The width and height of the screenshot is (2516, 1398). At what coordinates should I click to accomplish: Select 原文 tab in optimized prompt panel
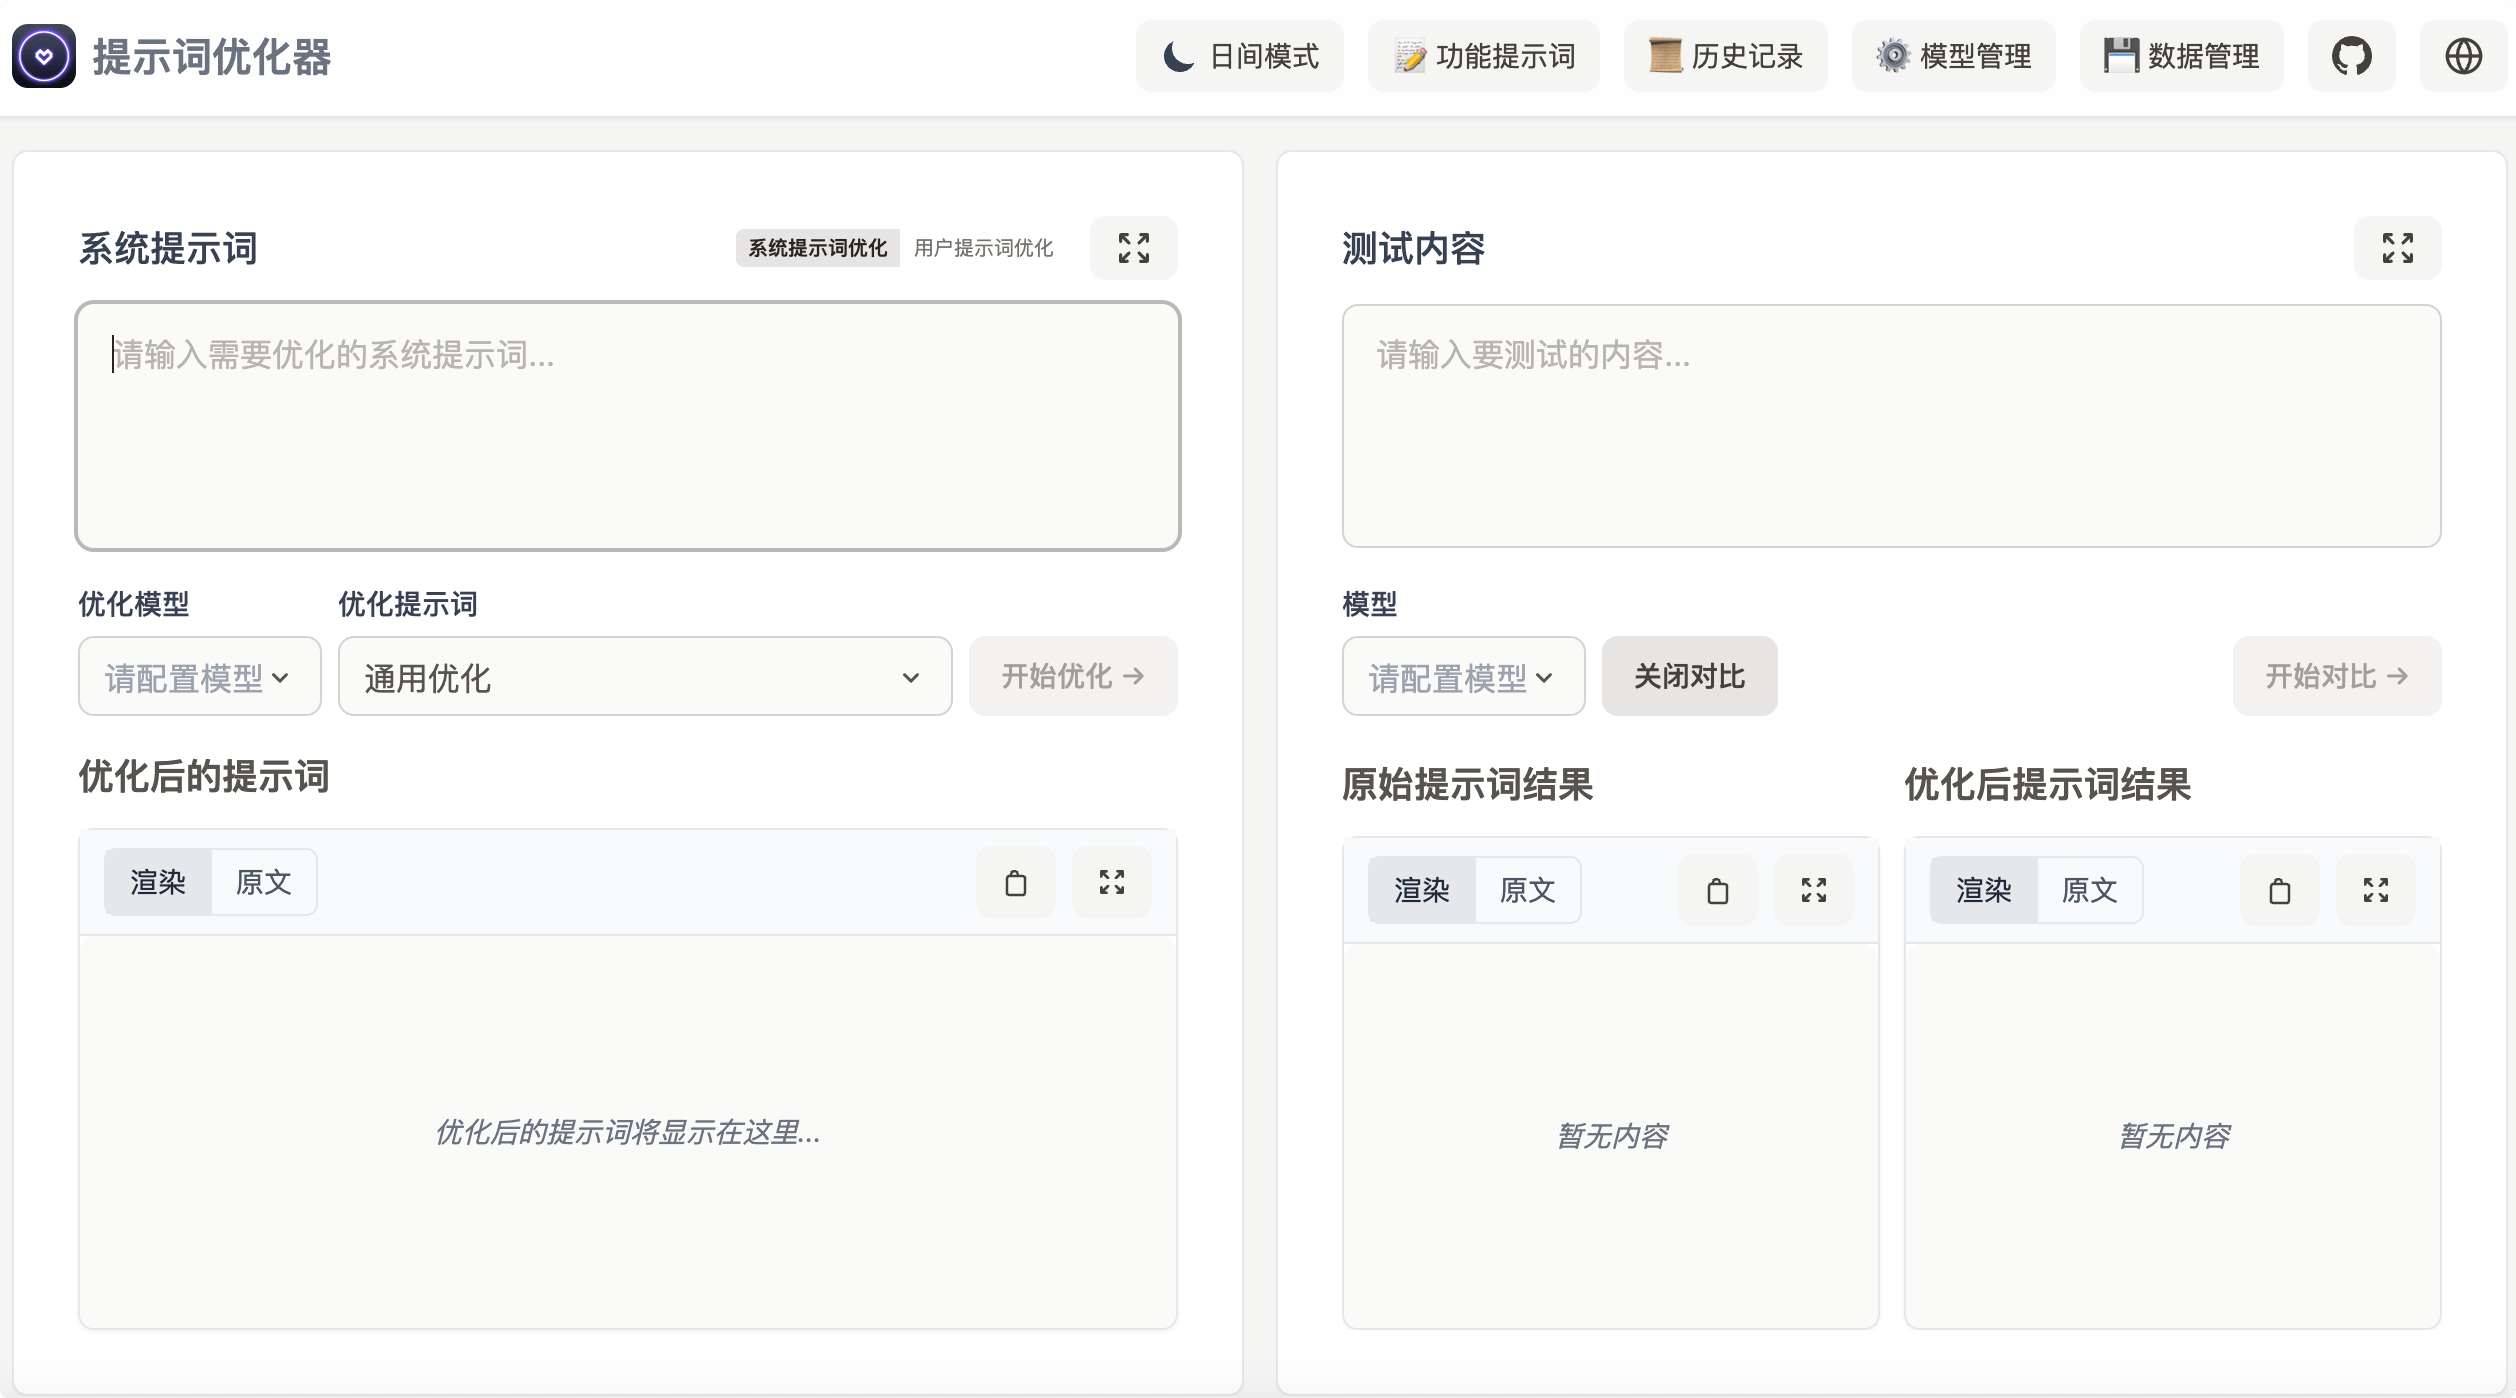pos(264,882)
